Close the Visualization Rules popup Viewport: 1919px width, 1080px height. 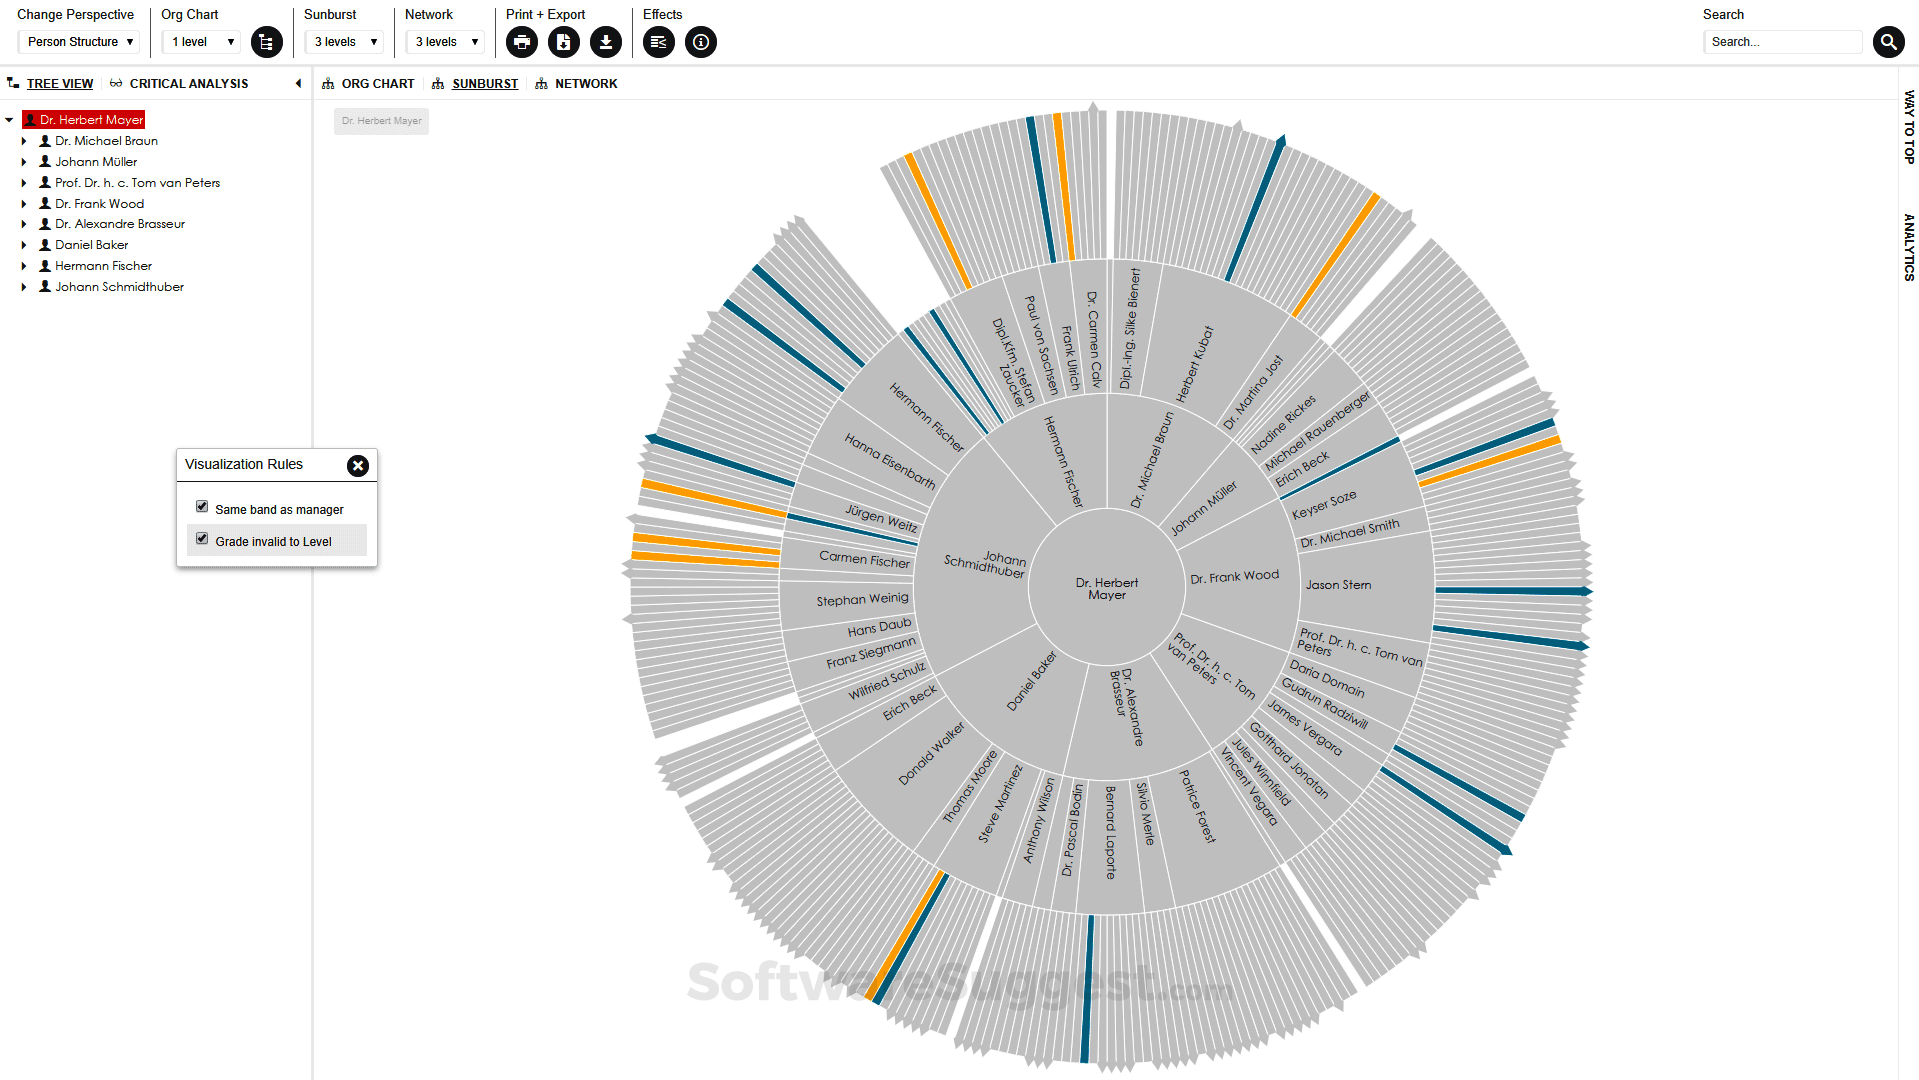click(x=358, y=465)
